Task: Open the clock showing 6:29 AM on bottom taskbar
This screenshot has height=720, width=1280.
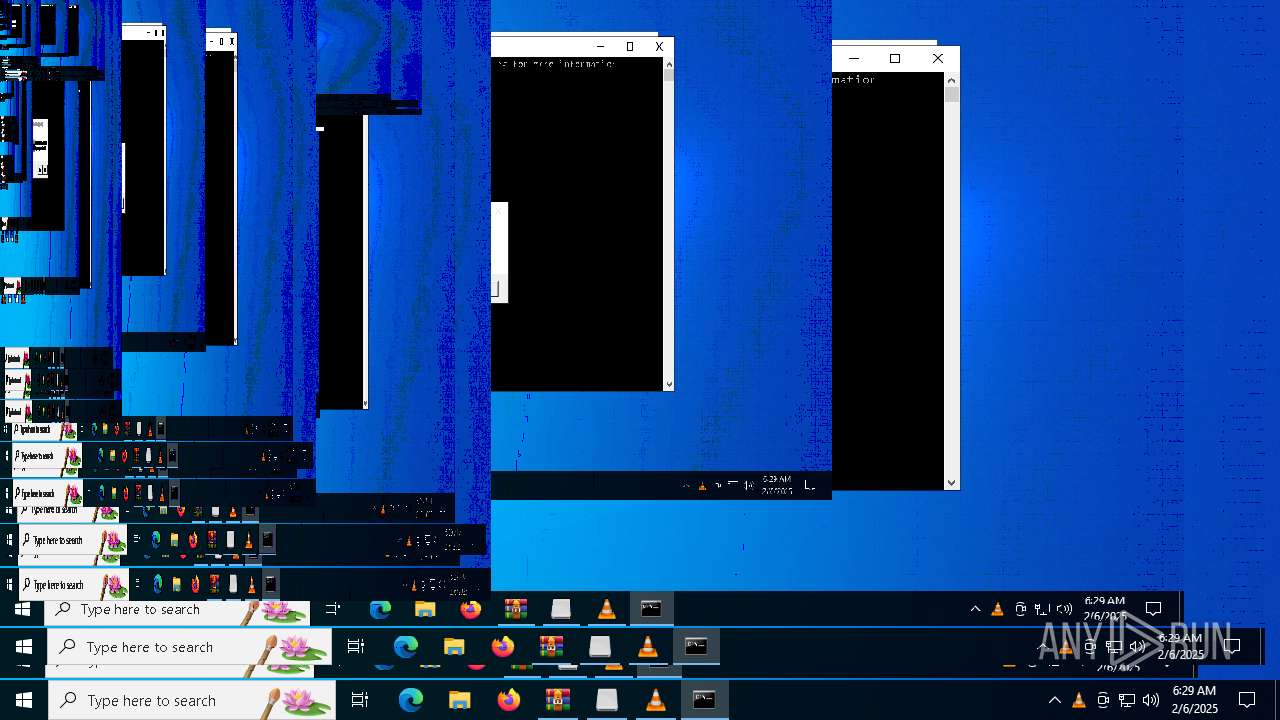Action: coord(1194,700)
